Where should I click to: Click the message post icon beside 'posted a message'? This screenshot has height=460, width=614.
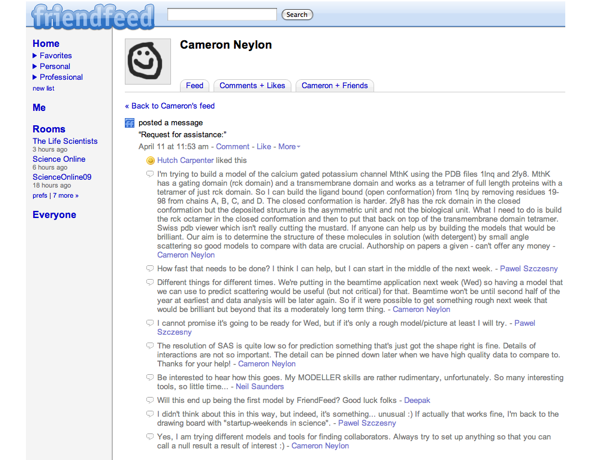[x=130, y=123]
